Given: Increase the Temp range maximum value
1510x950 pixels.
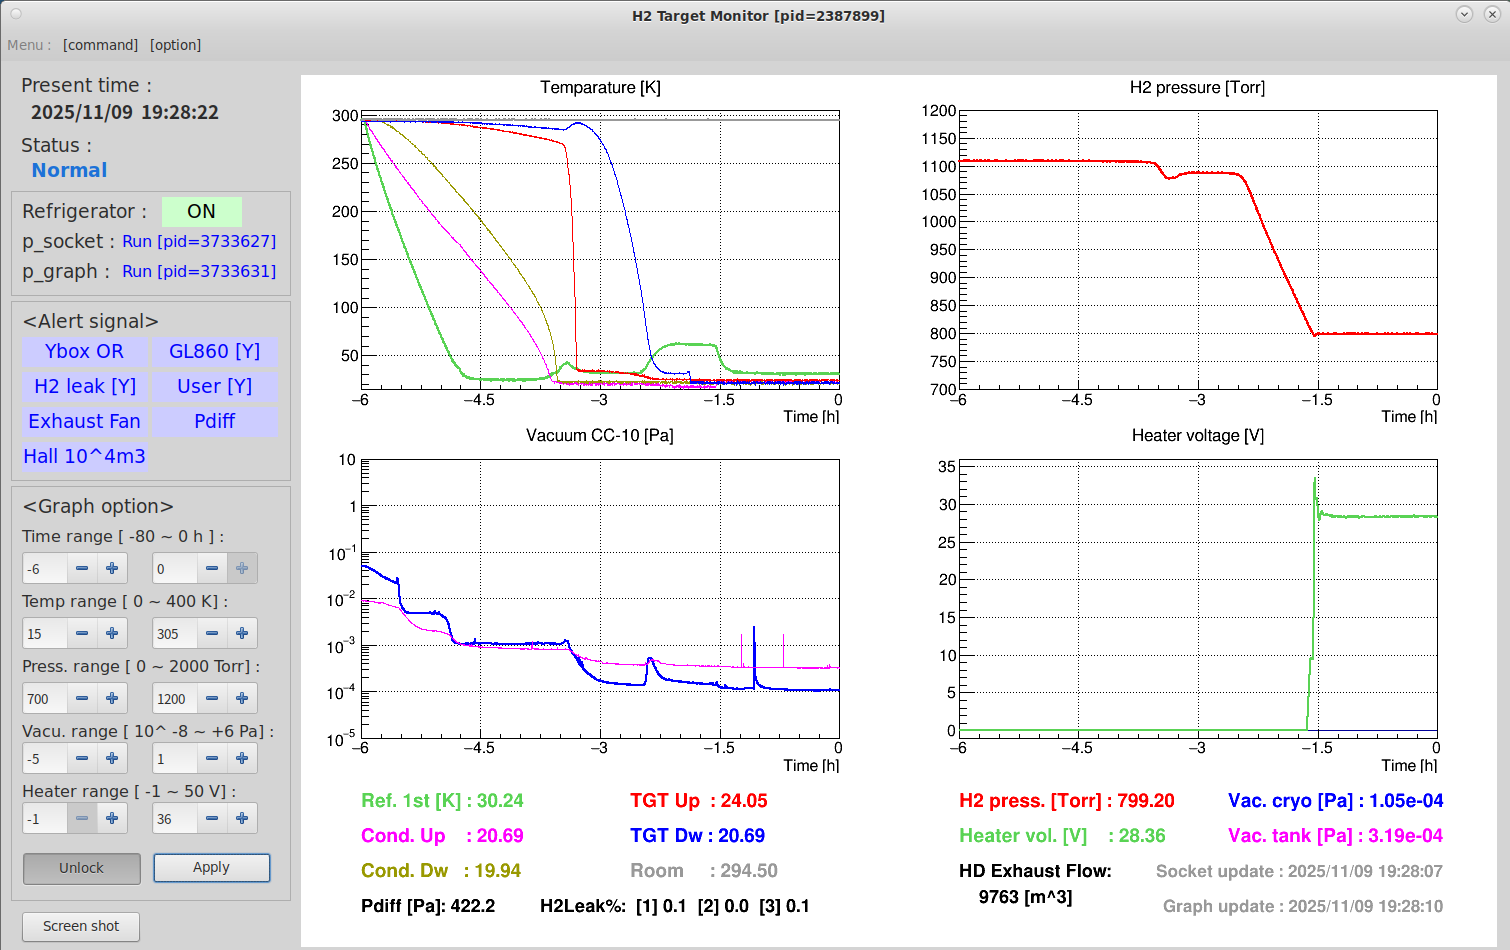Looking at the screenshot, I should [242, 633].
